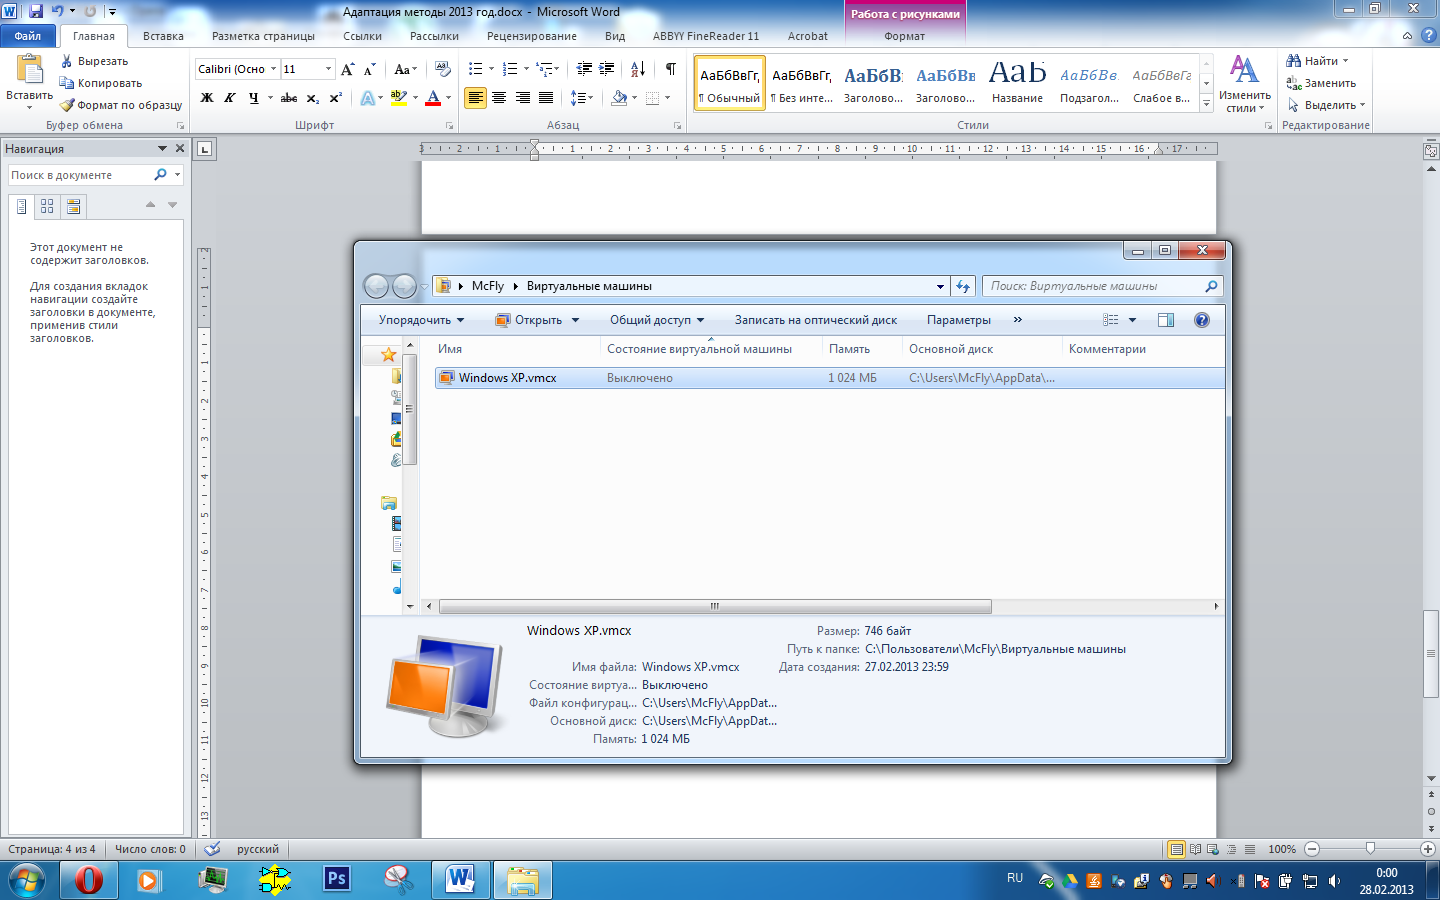Open the Opera browser from the taskbar
Viewport: 1440px width, 900px height.
pyautogui.click(x=89, y=879)
